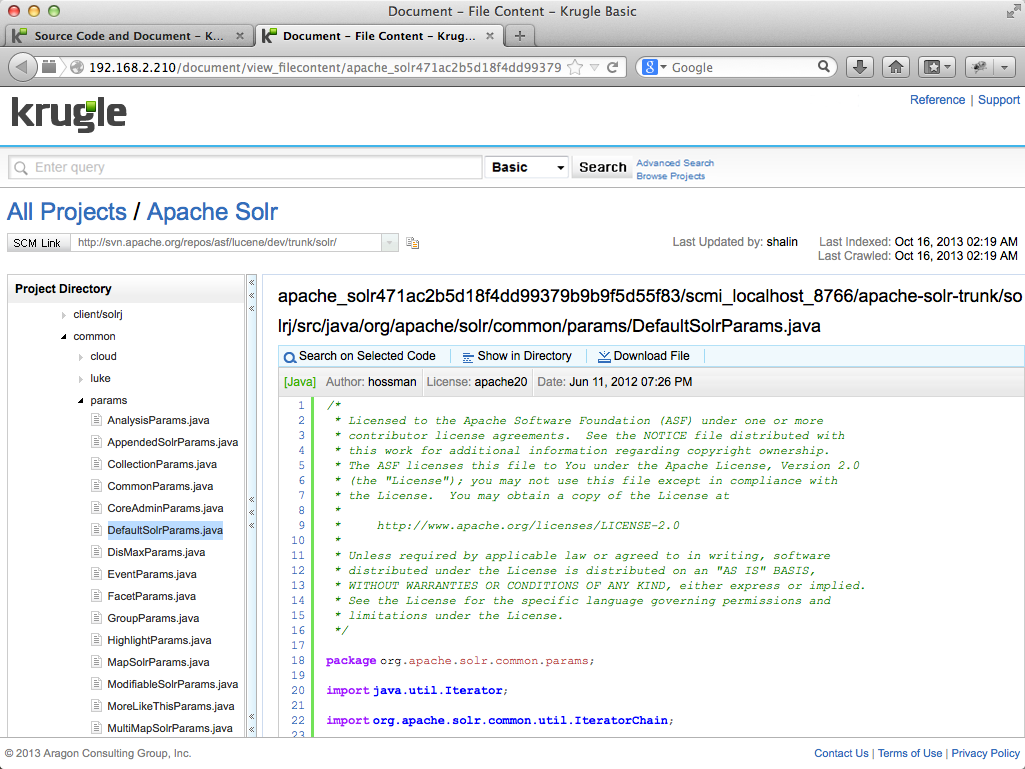Open the Reference link
Image resolution: width=1025 pixels, height=769 pixels.
point(937,99)
